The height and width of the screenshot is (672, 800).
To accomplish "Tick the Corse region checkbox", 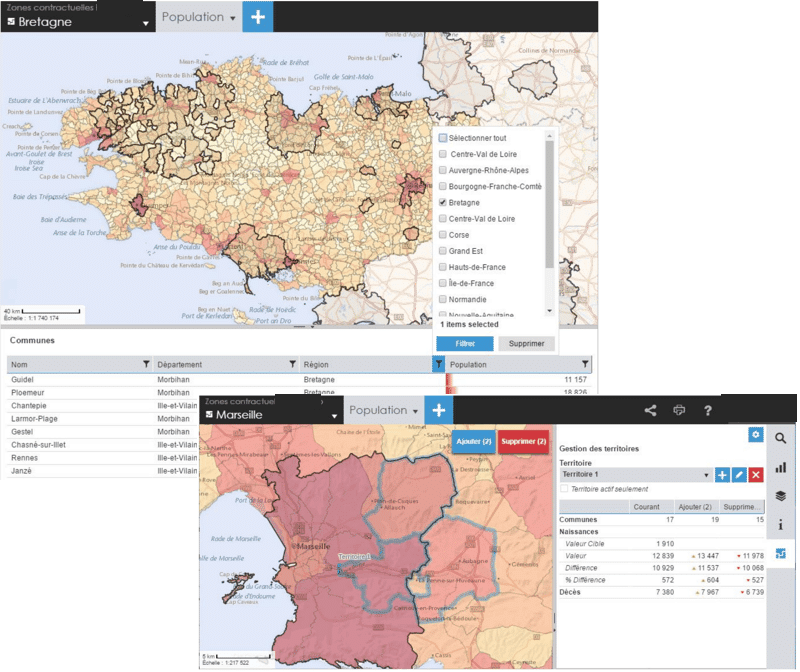I will click(443, 234).
